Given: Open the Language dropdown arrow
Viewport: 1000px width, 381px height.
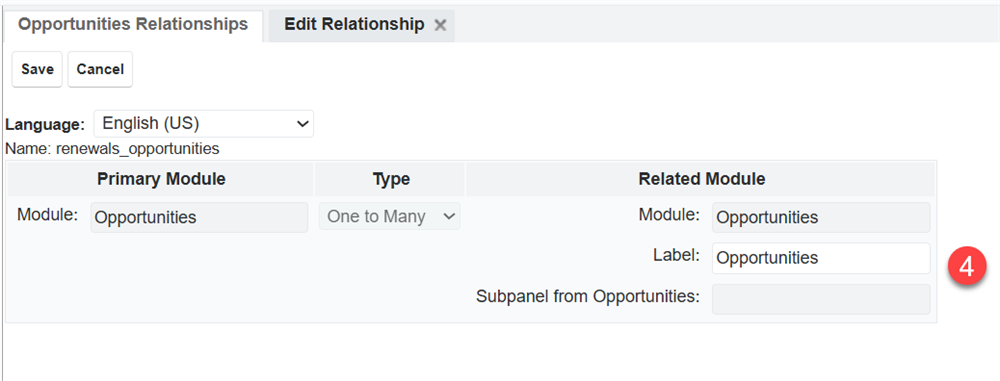Looking at the screenshot, I should tap(303, 124).
